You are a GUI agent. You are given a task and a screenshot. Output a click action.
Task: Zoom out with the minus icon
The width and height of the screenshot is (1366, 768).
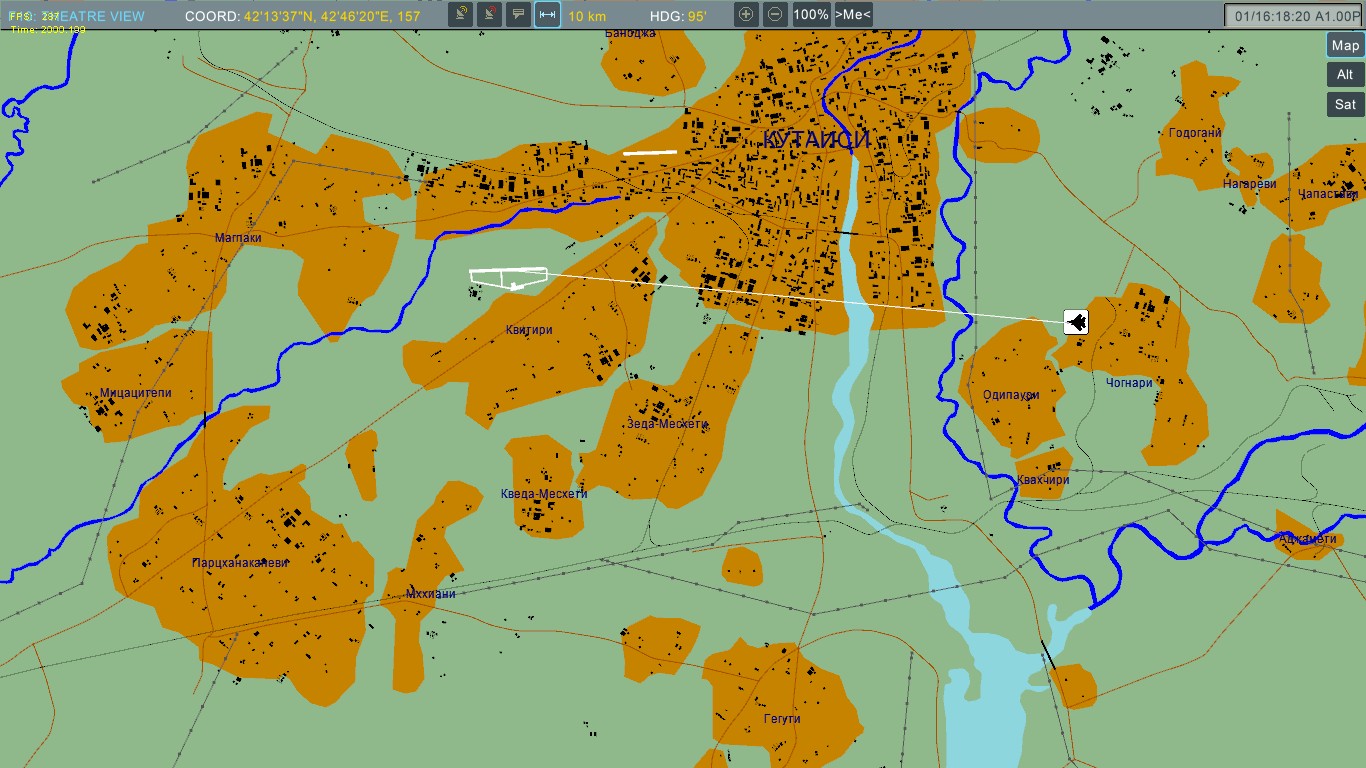(x=775, y=15)
